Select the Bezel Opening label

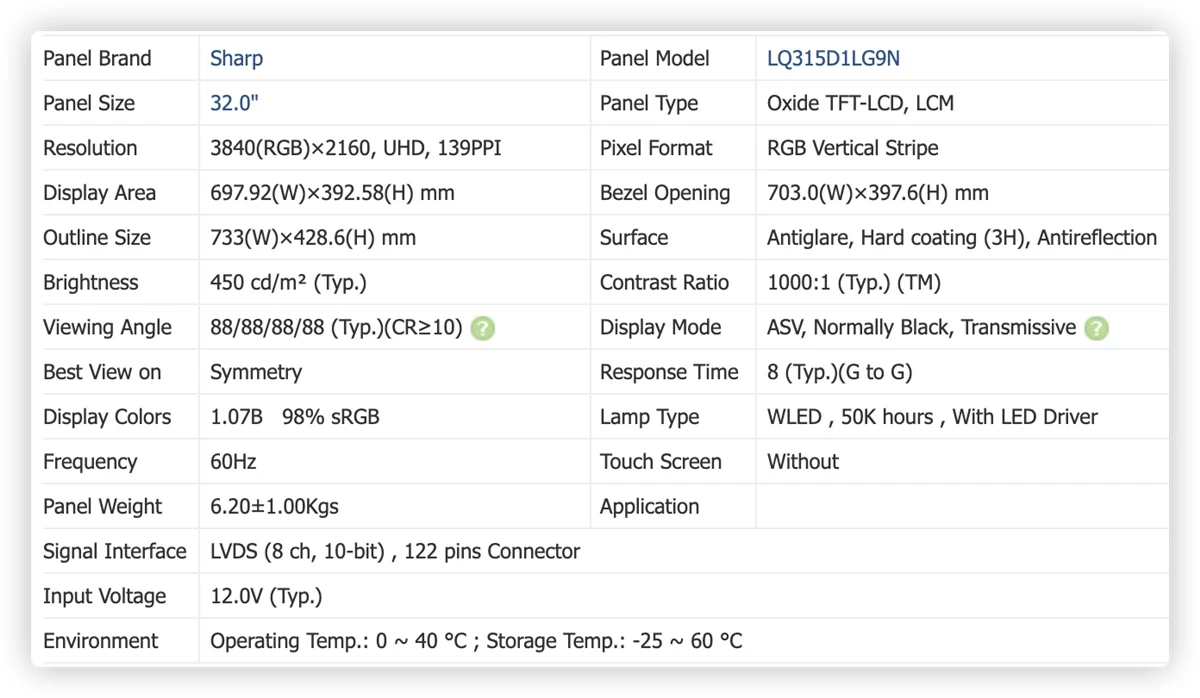tap(665, 193)
